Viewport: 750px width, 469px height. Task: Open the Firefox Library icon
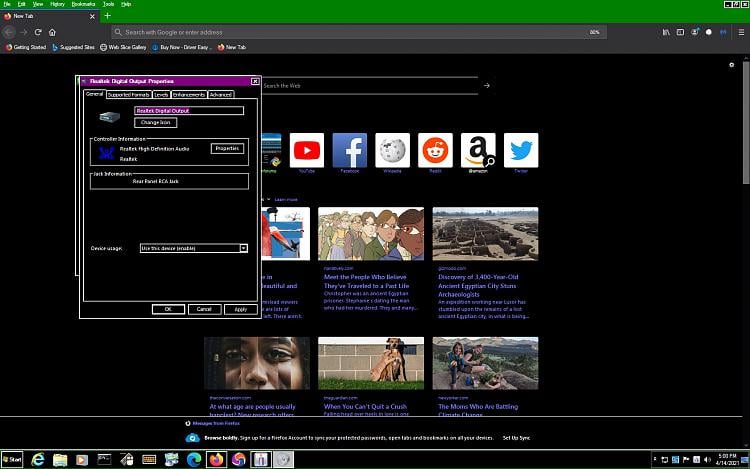click(666, 32)
